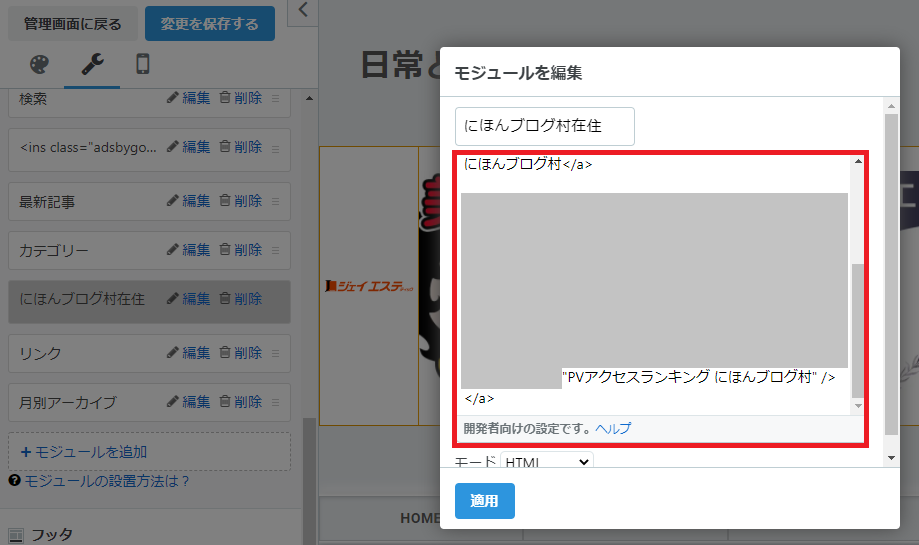
Task: Click drag handle icon of カテゴリー row
Action: (x=275, y=250)
